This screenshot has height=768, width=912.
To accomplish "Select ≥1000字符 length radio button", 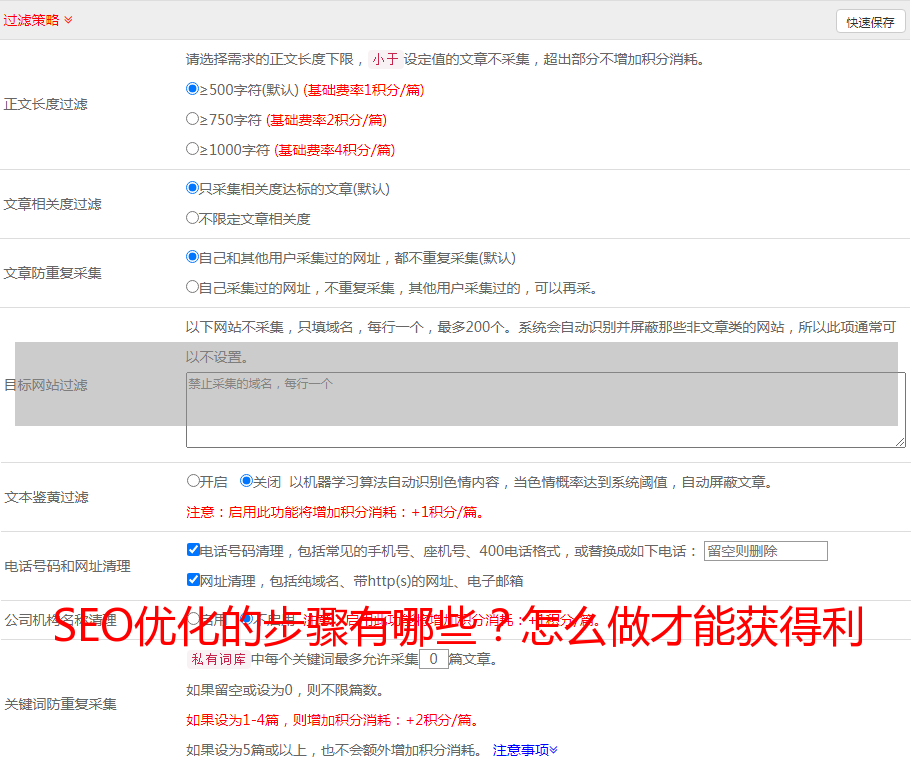I will click(x=193, y=149).
